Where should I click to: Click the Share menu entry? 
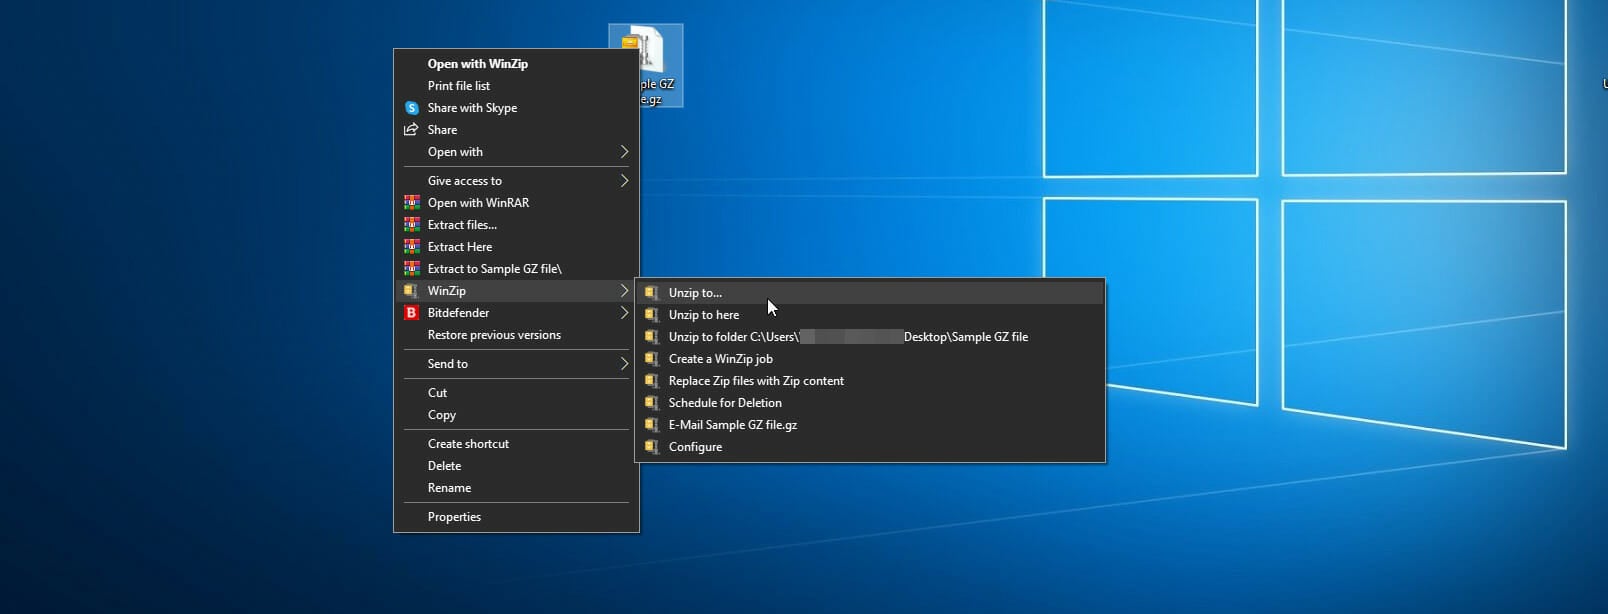516,130
